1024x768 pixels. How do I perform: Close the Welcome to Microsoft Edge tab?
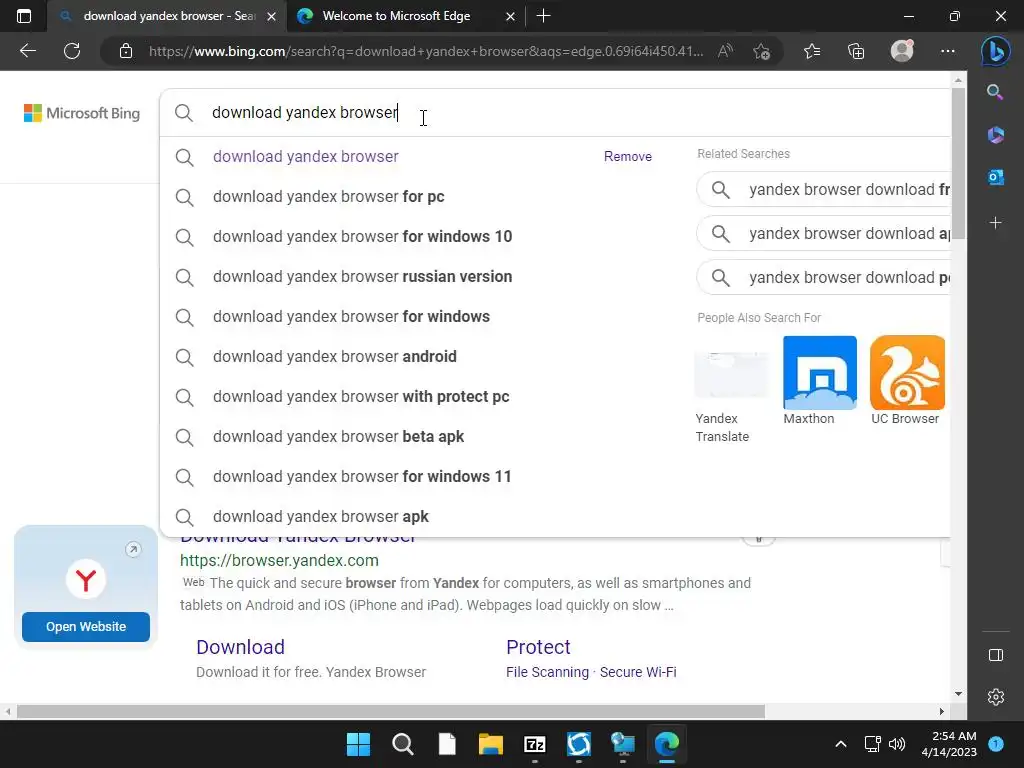511,16
